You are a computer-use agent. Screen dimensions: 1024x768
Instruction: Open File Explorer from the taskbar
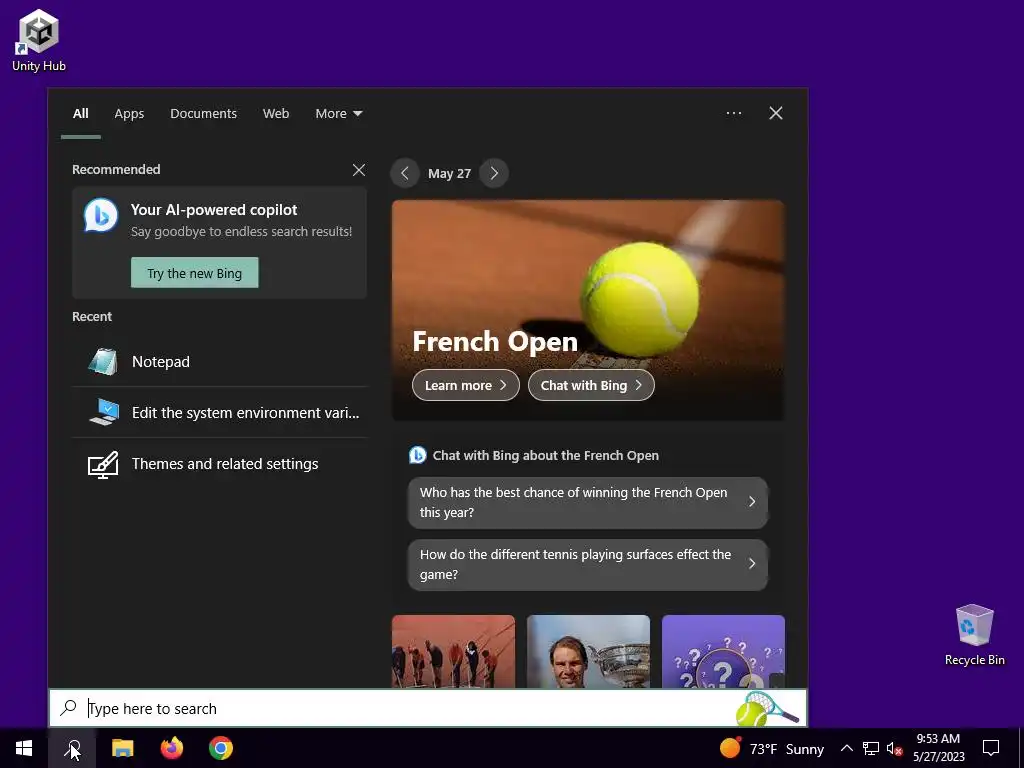coord(122,748)
